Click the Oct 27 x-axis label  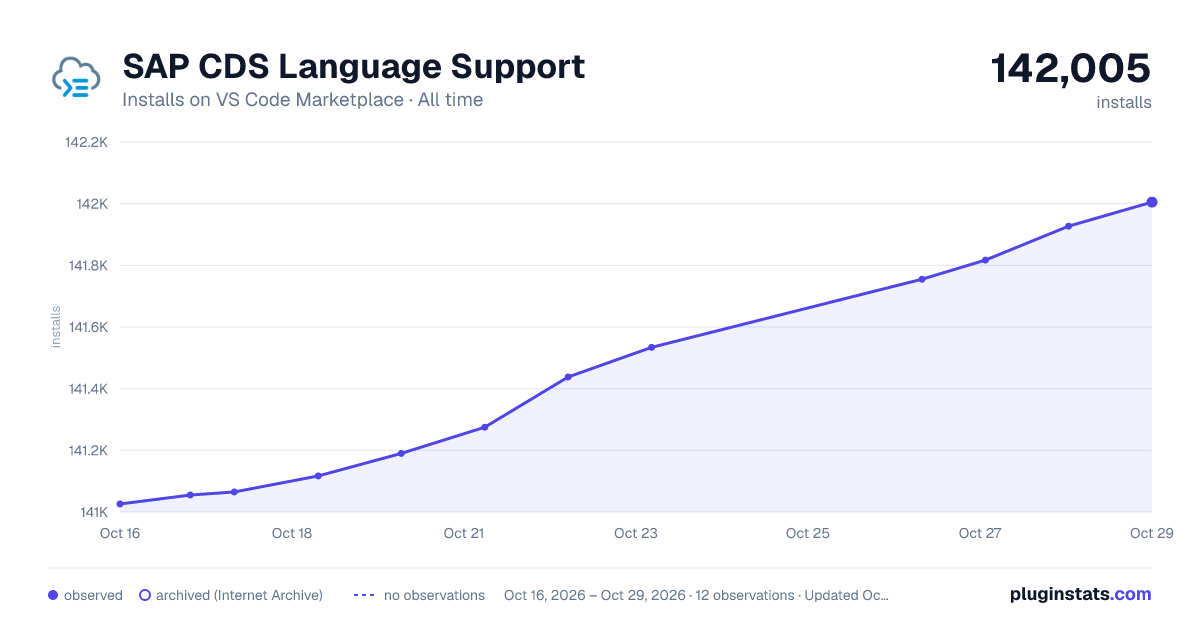[x=980, y=533]
